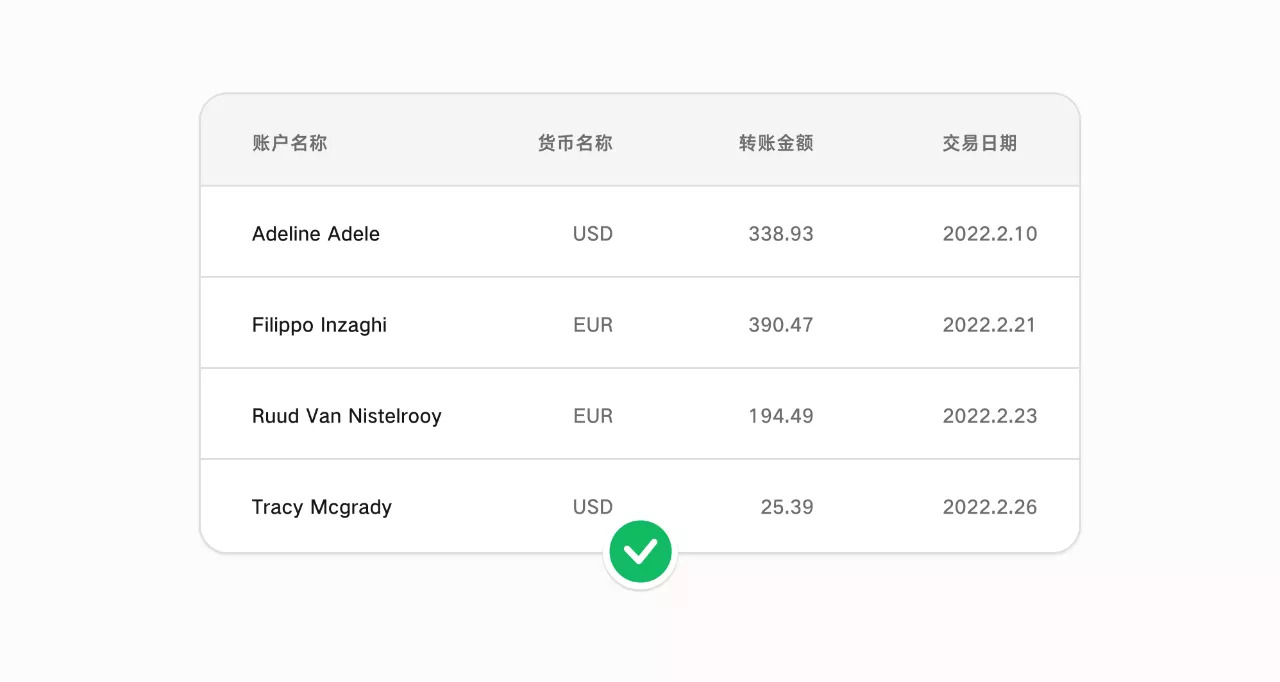Click the 2022.2.10 transaction date
1280x682 pixels.
(989, 234)
